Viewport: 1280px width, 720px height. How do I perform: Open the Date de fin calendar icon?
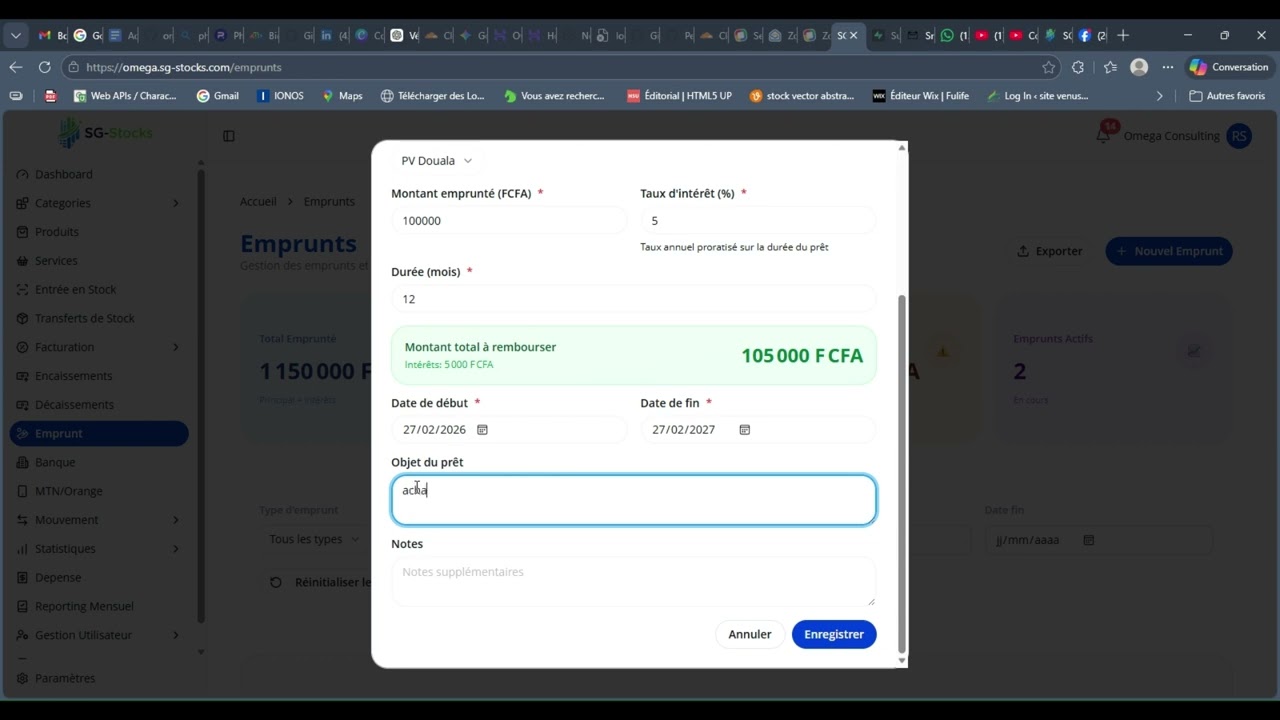[745, 430]
